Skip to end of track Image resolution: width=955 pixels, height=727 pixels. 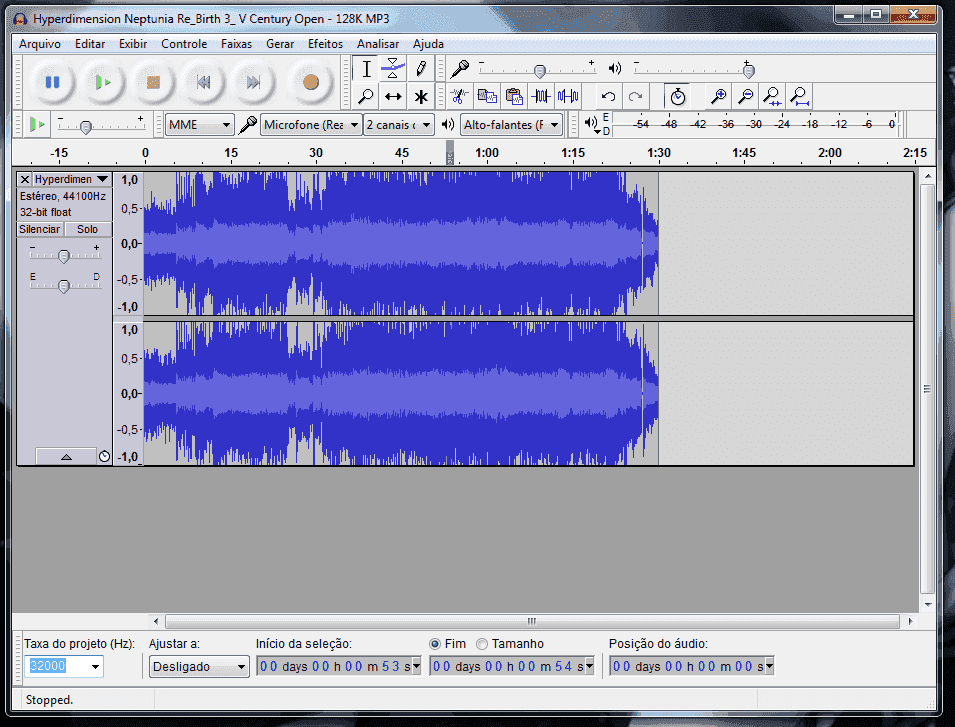point(253,82)
